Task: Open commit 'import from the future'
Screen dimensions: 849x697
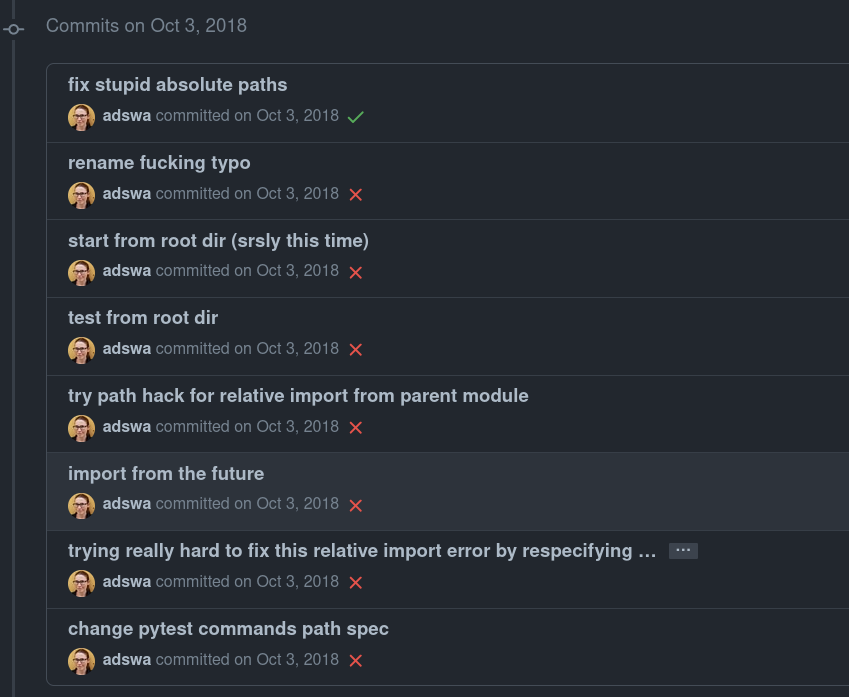Action: pos(166,474)
